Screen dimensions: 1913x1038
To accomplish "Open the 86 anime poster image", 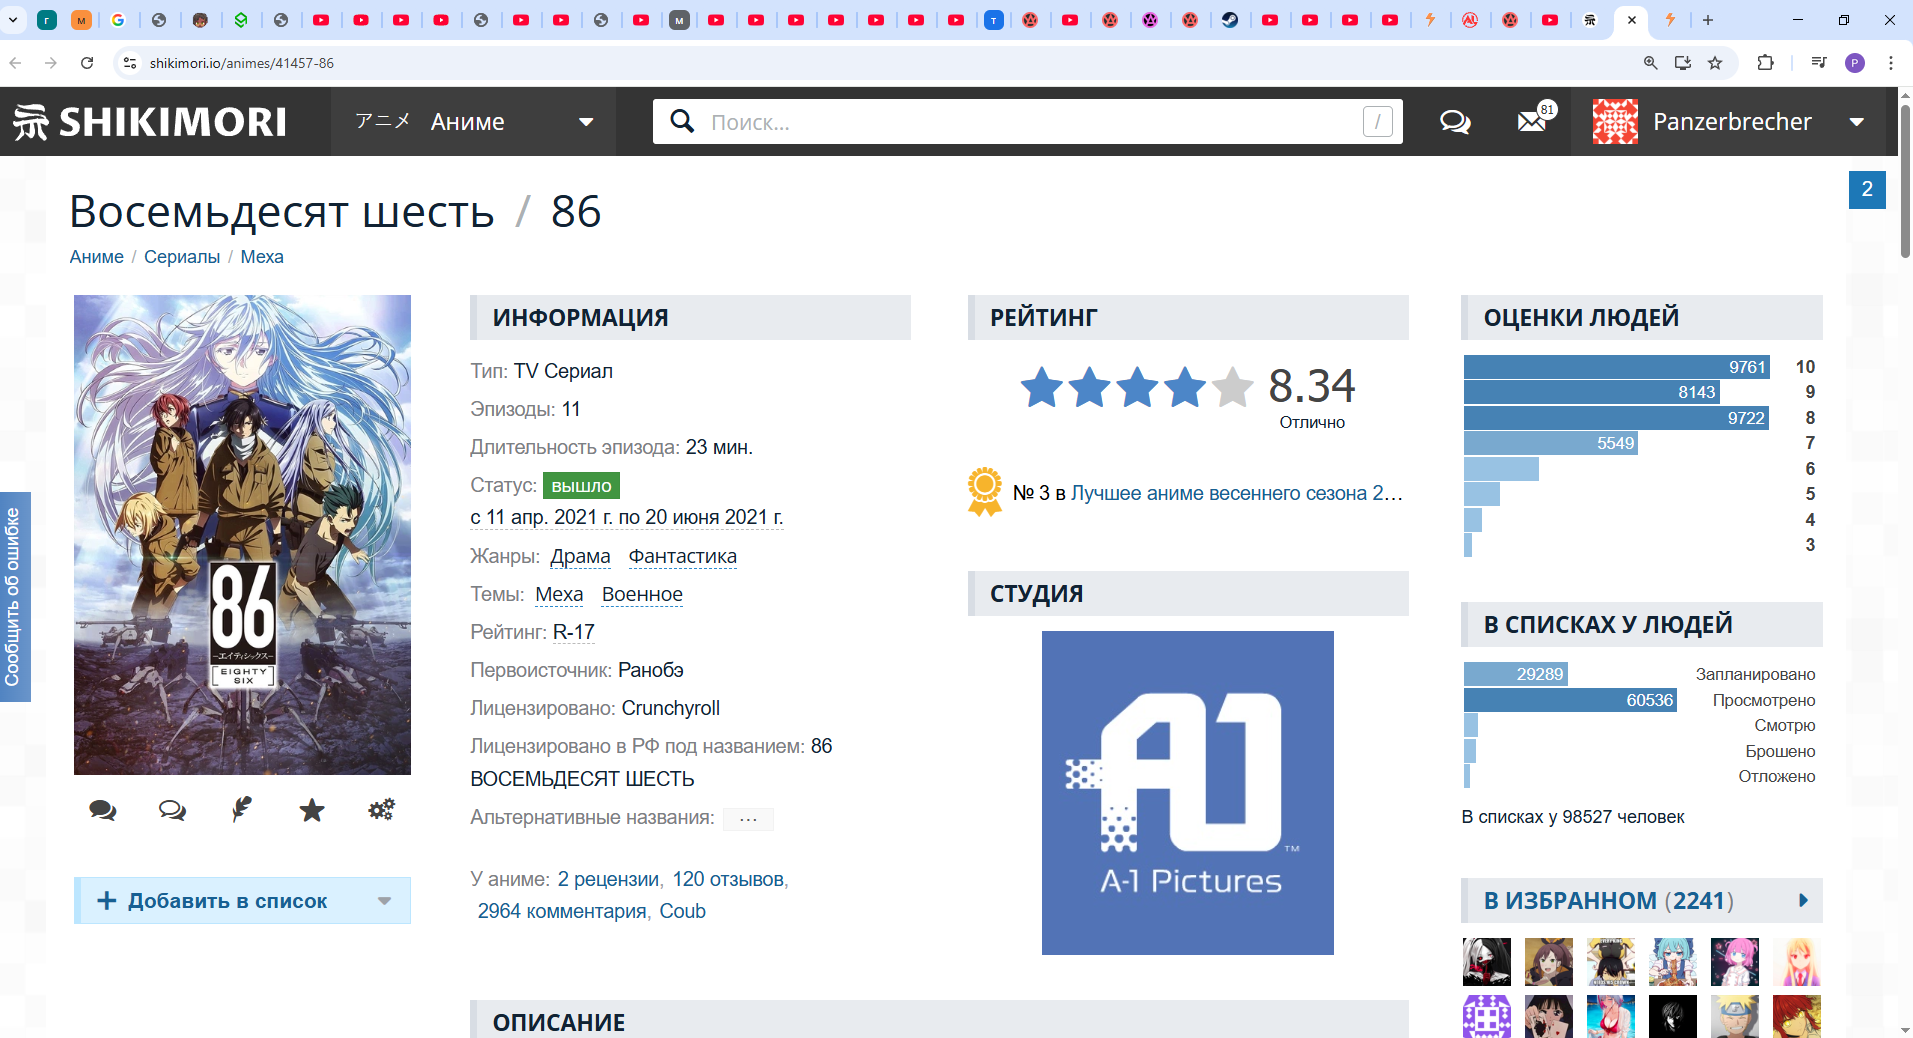I will pyautogui.click(x=242, y=535).
